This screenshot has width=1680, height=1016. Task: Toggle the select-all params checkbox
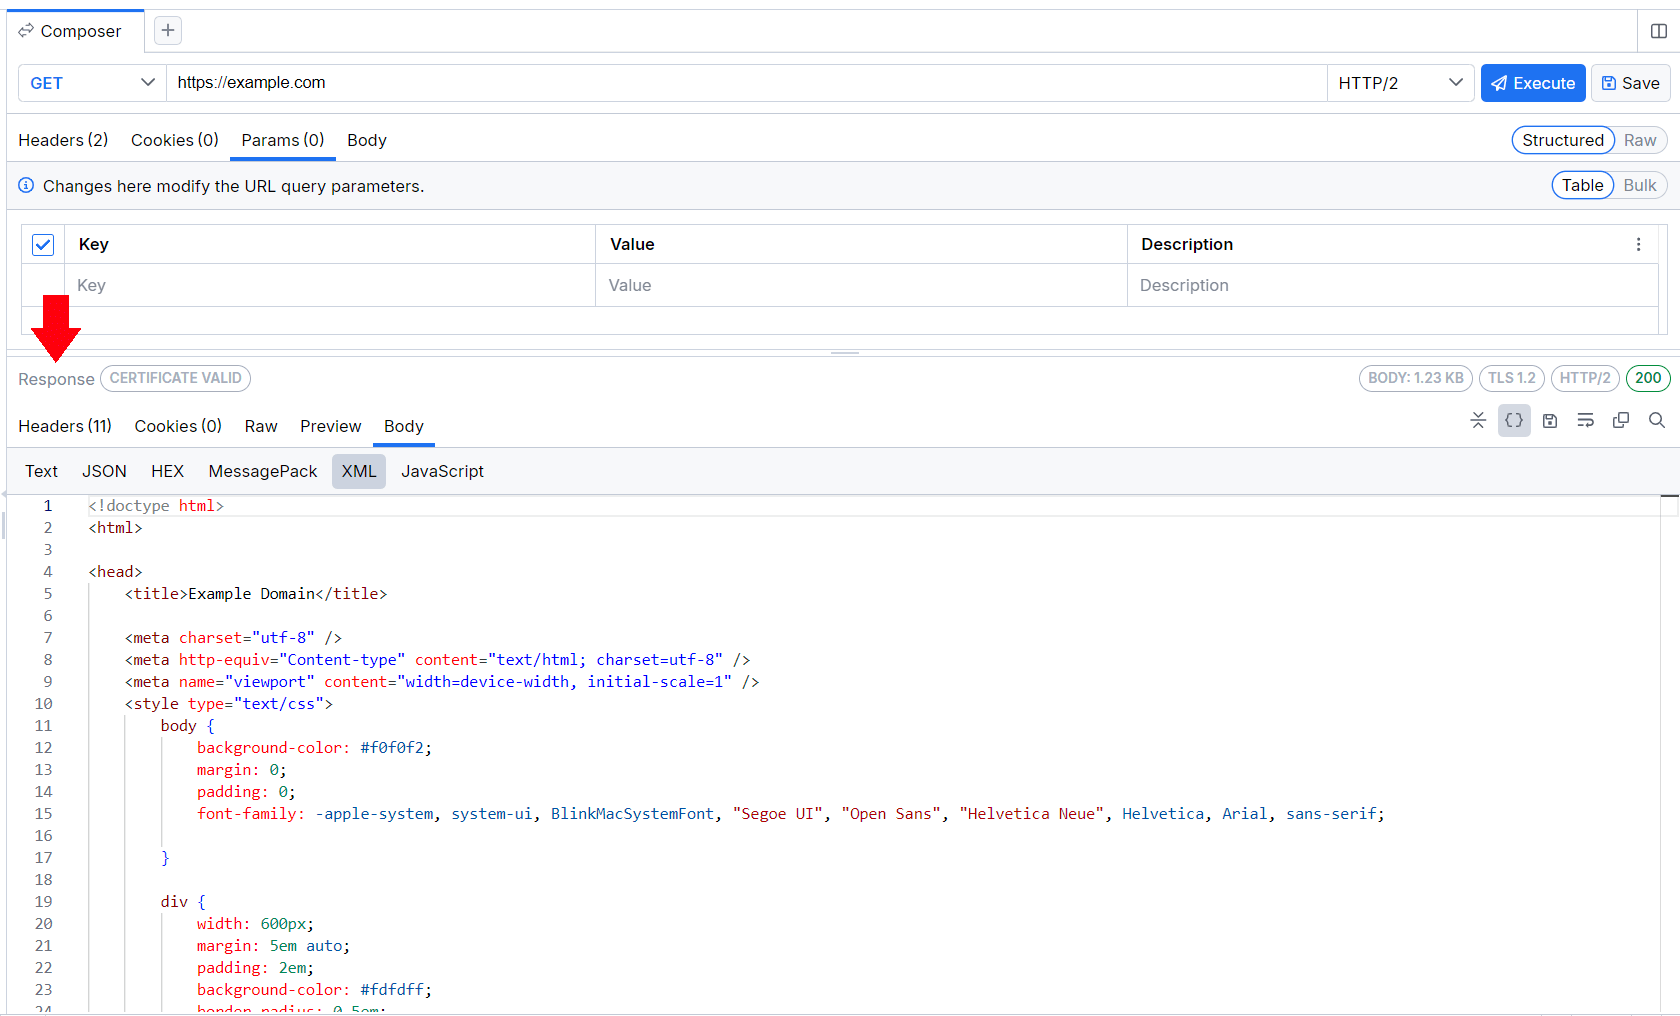[x=43, y=245]
